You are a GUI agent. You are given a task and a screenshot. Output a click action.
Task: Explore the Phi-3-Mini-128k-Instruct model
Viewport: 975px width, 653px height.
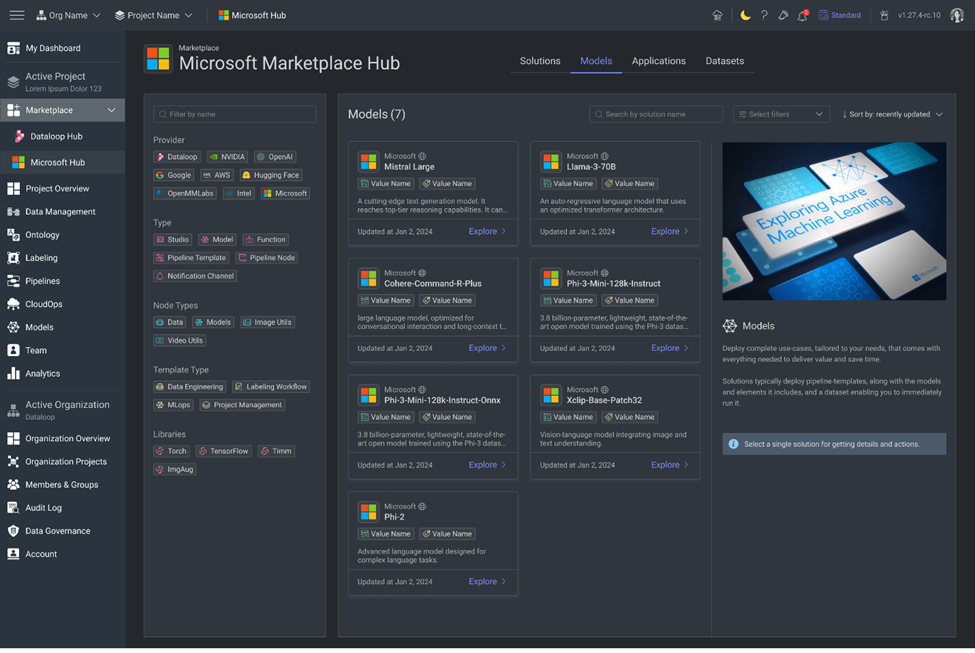pyautogui.click(x=670, y=348)
